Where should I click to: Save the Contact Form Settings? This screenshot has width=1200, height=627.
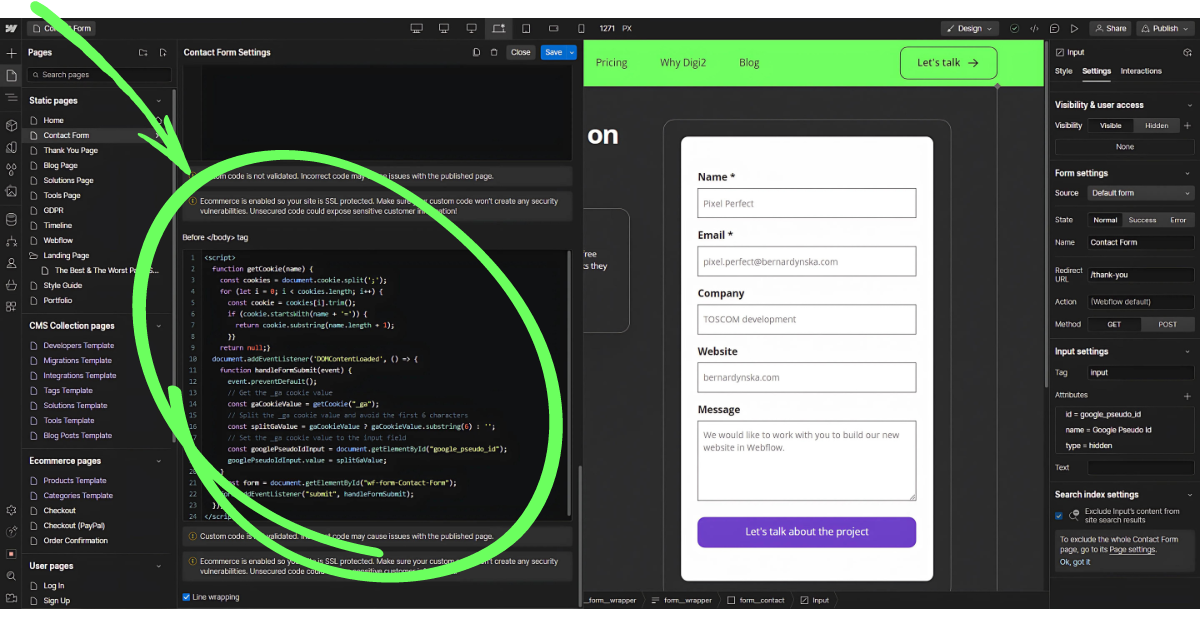point(553,52)
